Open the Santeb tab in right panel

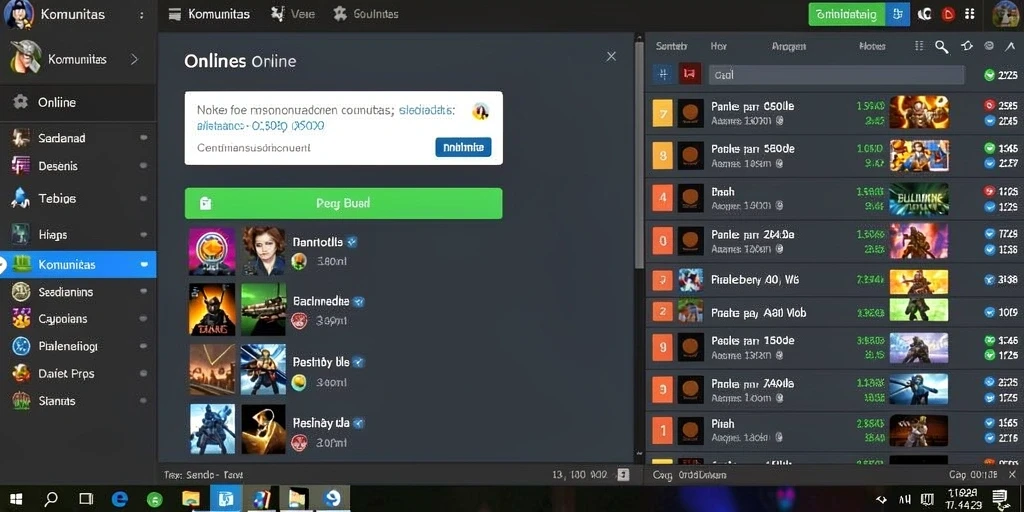click(671, 46)
